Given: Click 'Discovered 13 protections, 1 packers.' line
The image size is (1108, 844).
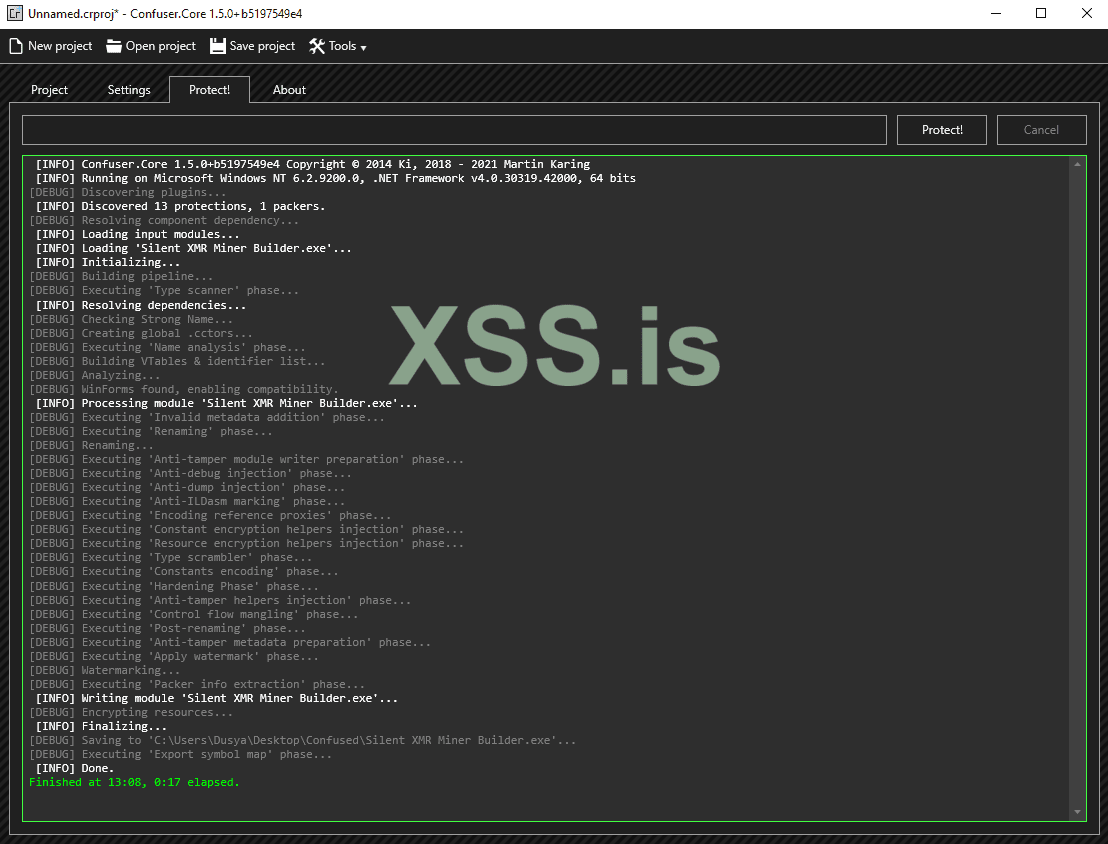Looking at the screenshot, I should 180,206.
